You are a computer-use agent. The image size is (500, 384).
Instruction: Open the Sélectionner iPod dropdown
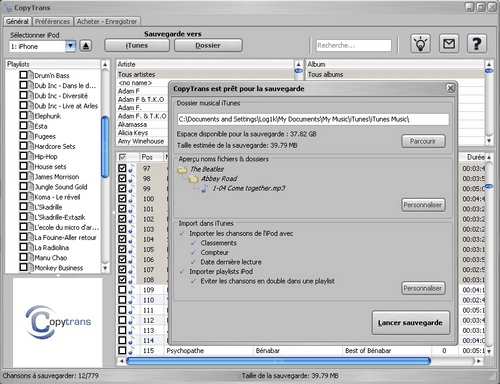pos(70,46)
